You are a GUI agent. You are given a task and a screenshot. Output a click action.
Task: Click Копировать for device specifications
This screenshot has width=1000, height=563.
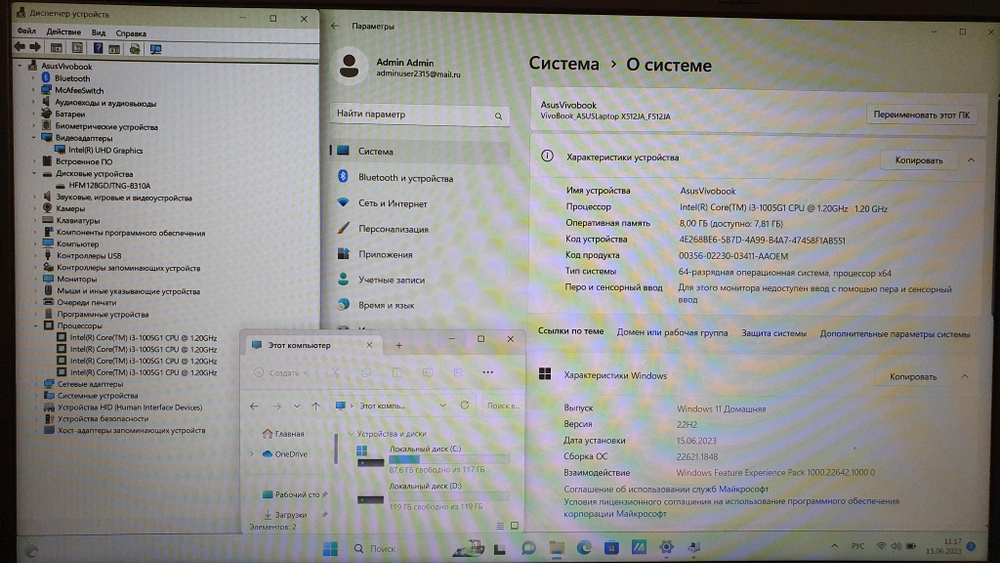click(x=918, y=161)
